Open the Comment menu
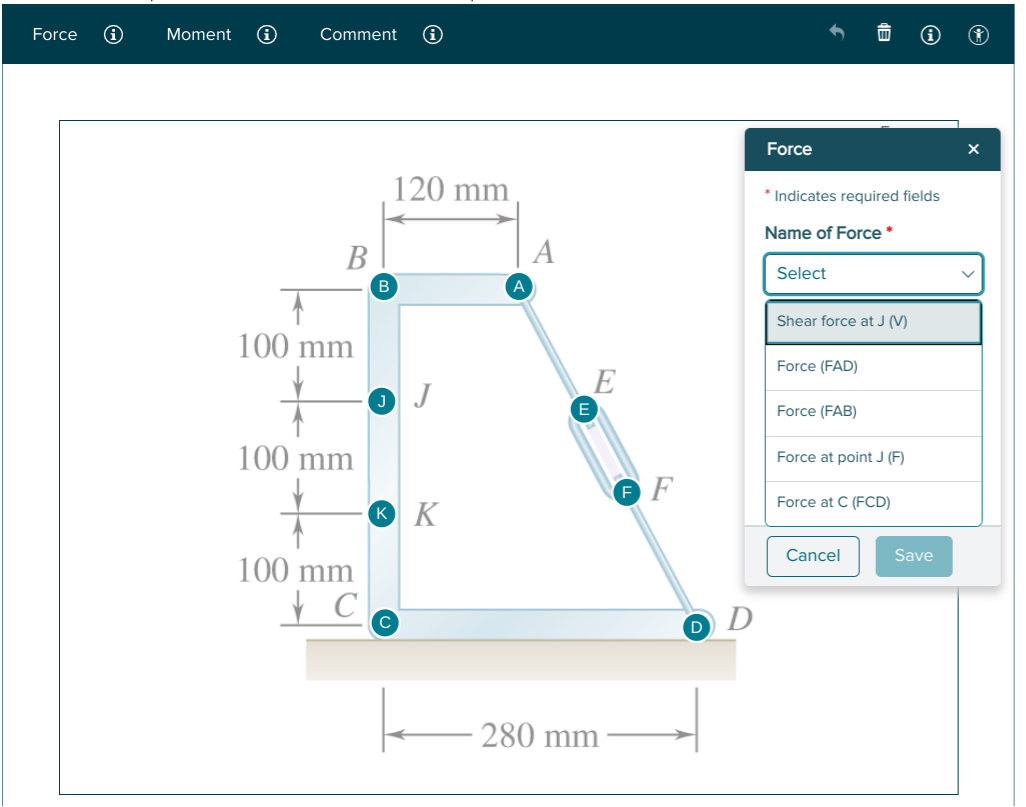Viewport: 1026px width, 807px height. coord(358,34)
